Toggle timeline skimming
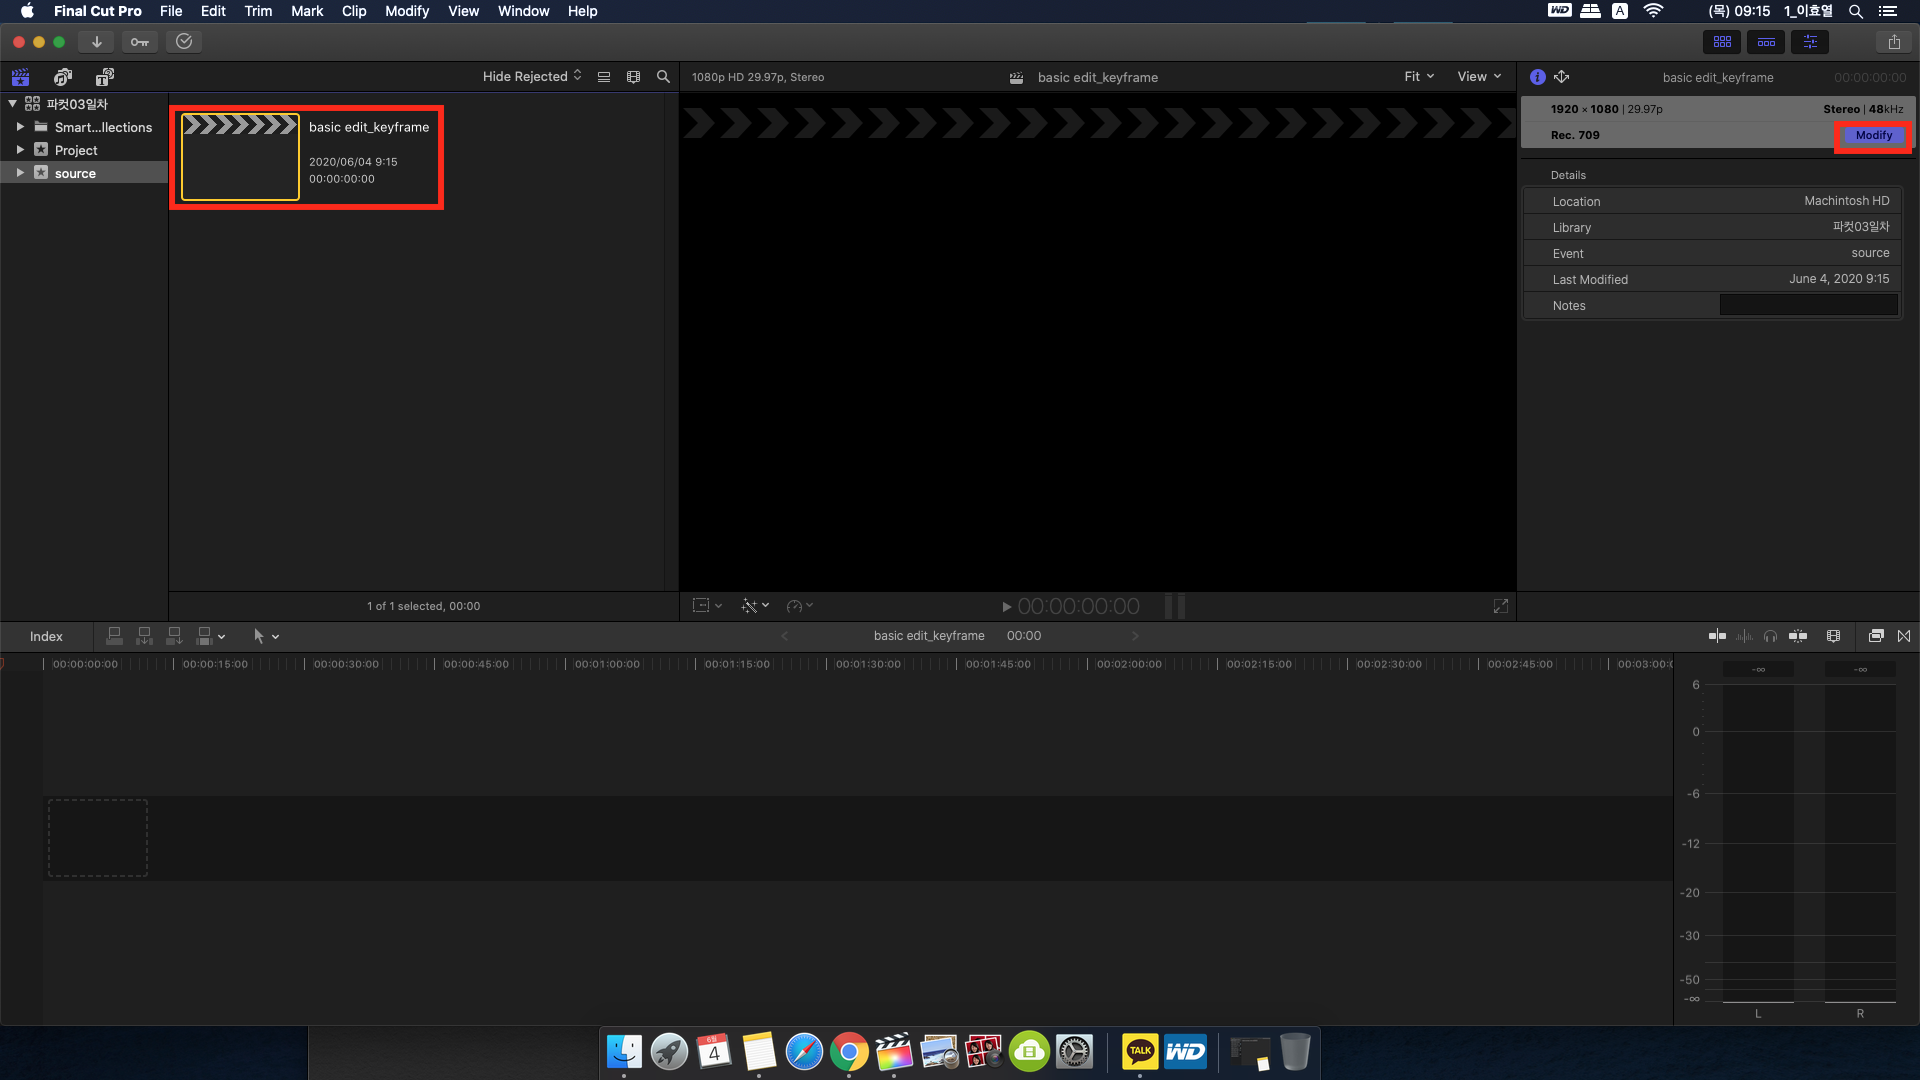The height and width of the screenshot is (1080, 1920). (x=1717, y=636)
